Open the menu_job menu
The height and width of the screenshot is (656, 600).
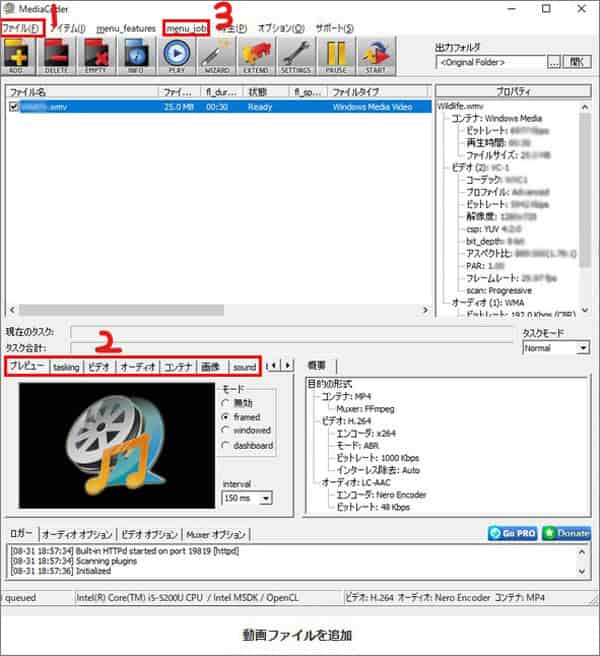[186, 28]
